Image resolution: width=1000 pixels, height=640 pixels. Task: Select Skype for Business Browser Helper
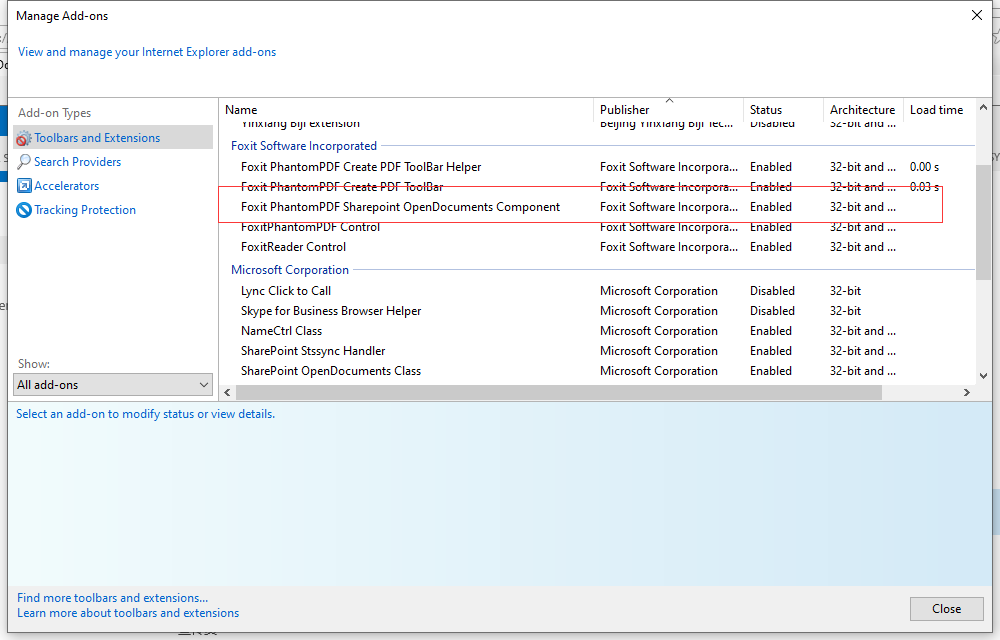tap(331, 311)
